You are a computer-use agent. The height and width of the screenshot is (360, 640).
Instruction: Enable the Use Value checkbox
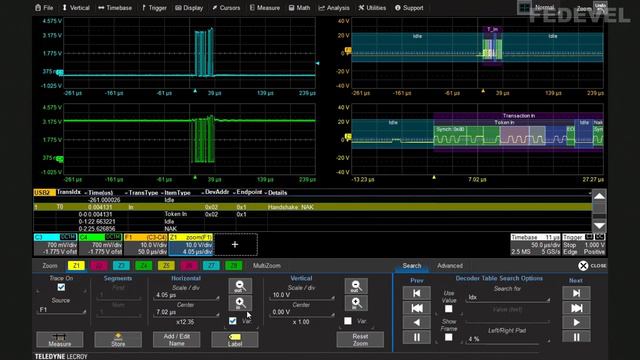point(449,309)
